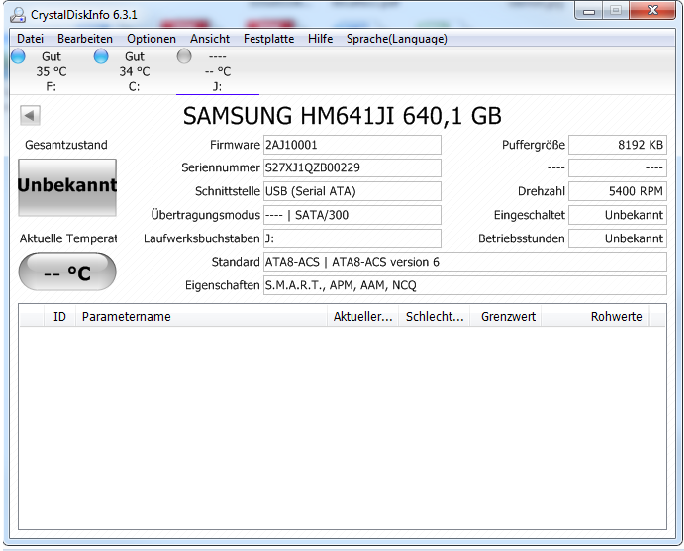Open the Sprache(Language) menu
684x551 pixels.
pyautogui.click(x=397, y=39)
